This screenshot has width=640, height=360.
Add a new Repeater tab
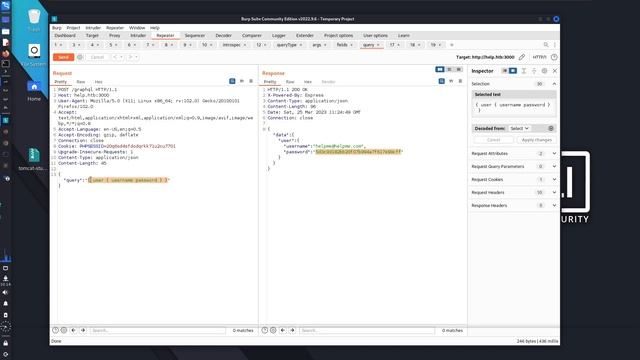451,45
